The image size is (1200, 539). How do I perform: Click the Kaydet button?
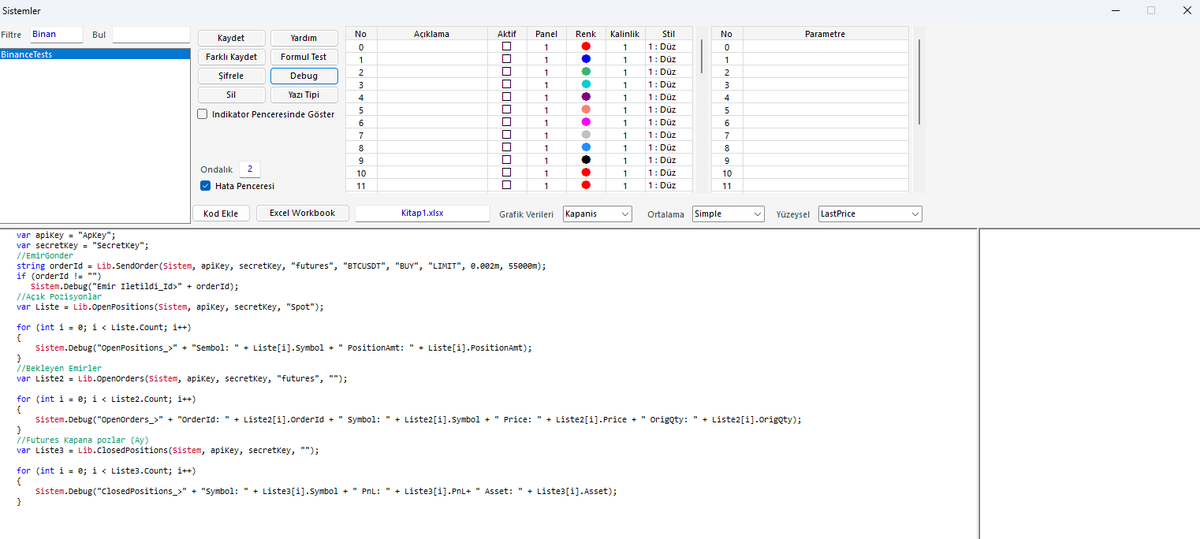(x=231, y=38)
